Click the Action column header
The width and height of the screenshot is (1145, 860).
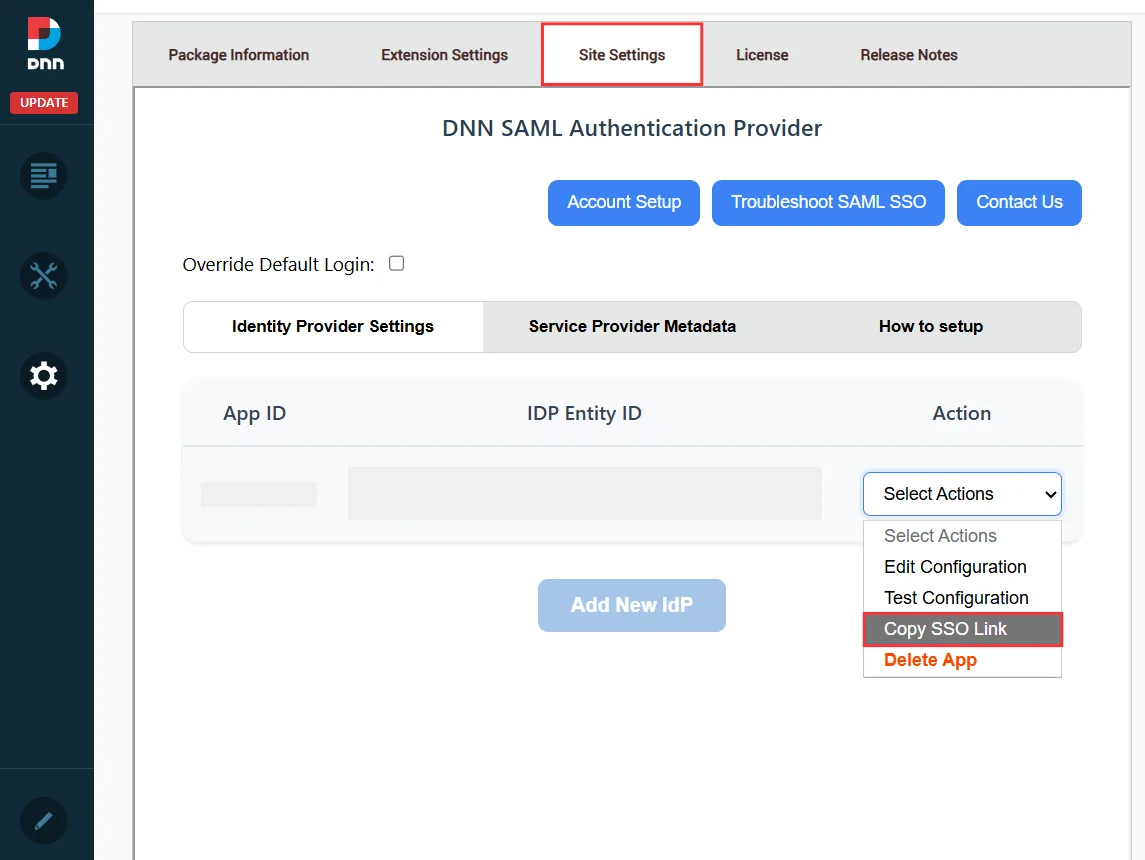point(962,413)
